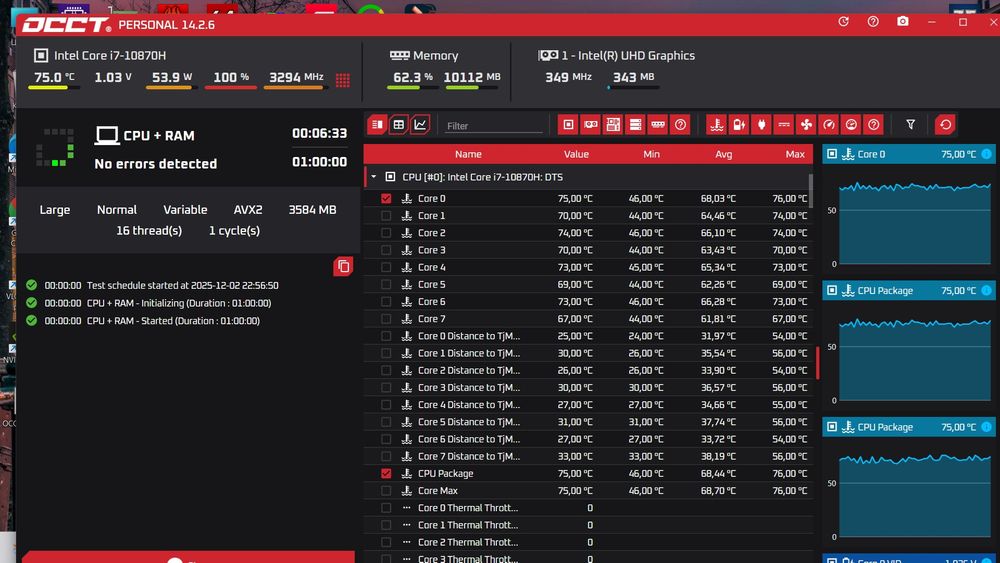The width and height of the screenshot is (1000, 563).
Task: Open info icon on first CPU Package graph
Action: click(x=986, y=290)
